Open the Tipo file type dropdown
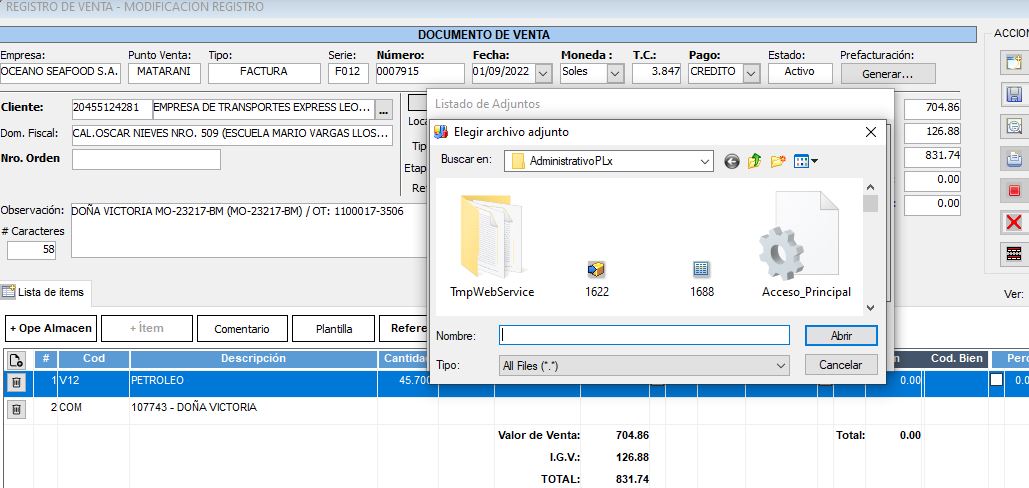 pyautogui.click(x=780, y=367)
